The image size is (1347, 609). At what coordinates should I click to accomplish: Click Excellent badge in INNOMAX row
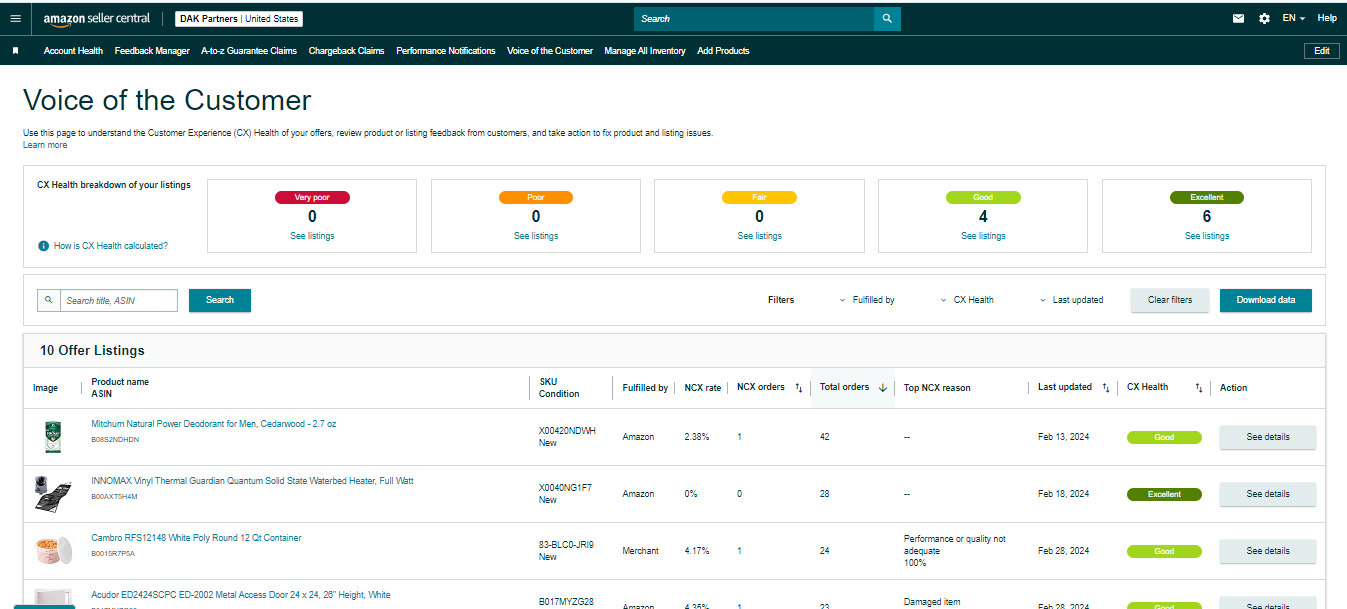click(x=1164, y=494)
